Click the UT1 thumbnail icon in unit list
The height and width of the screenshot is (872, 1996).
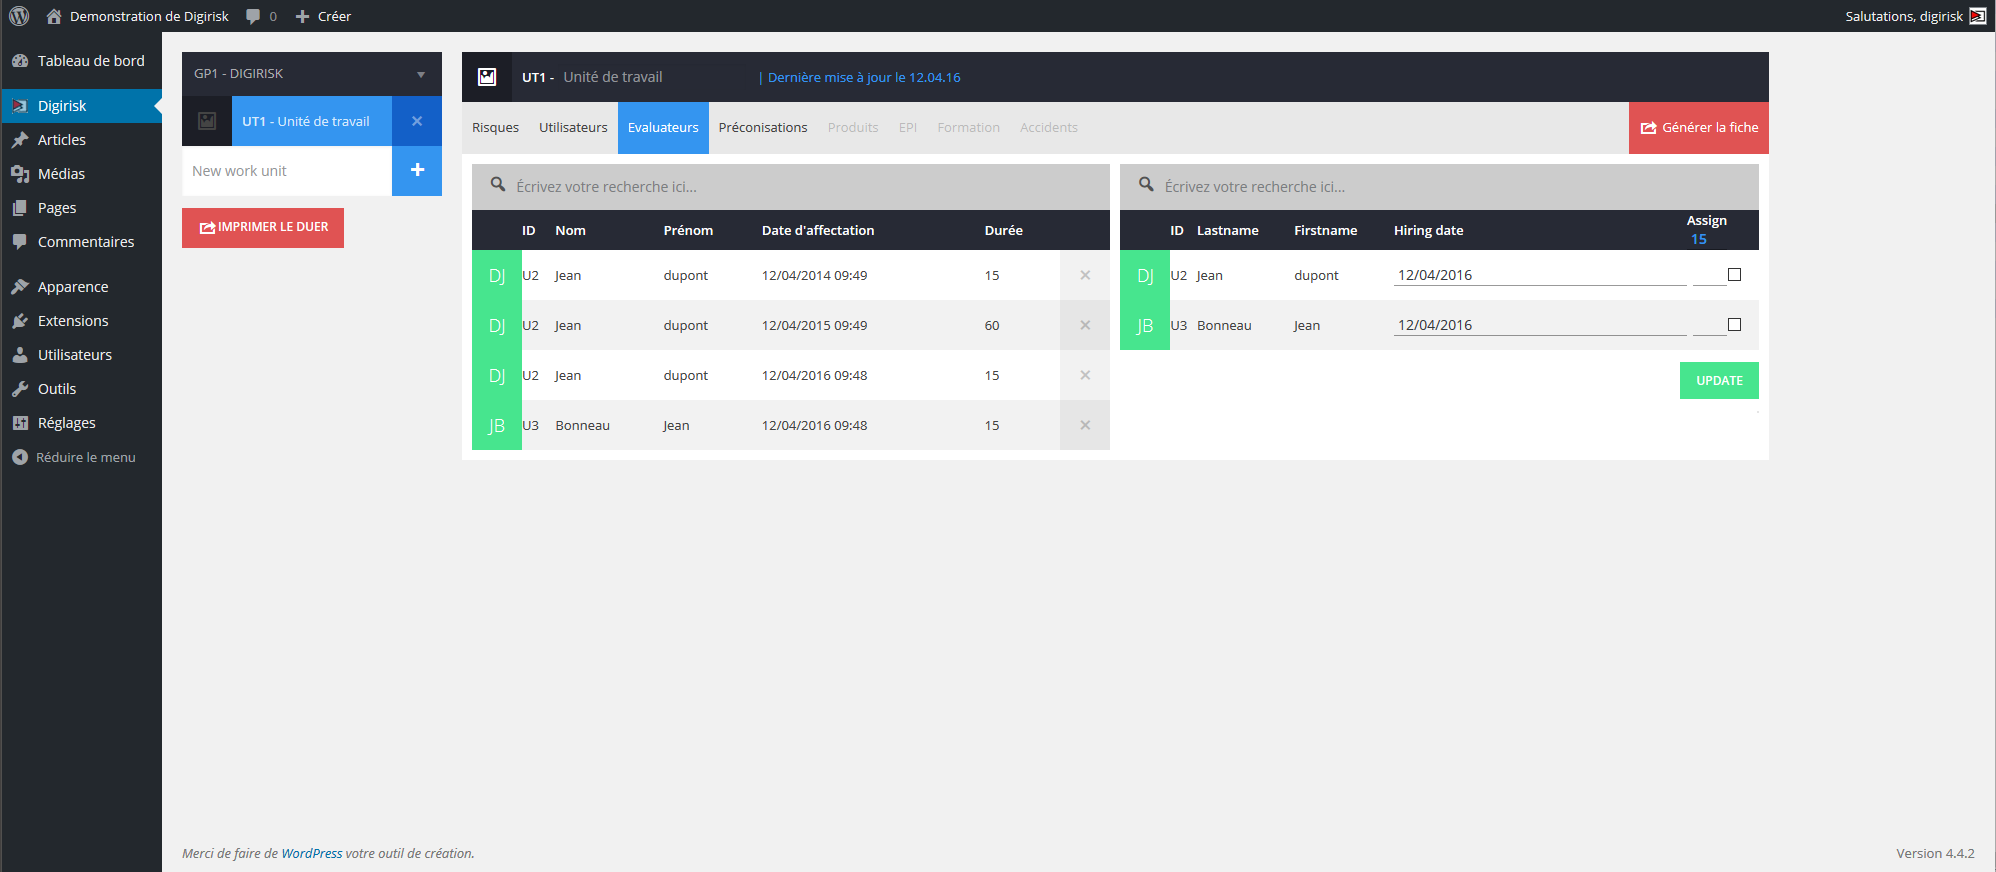tap(207, 121)
